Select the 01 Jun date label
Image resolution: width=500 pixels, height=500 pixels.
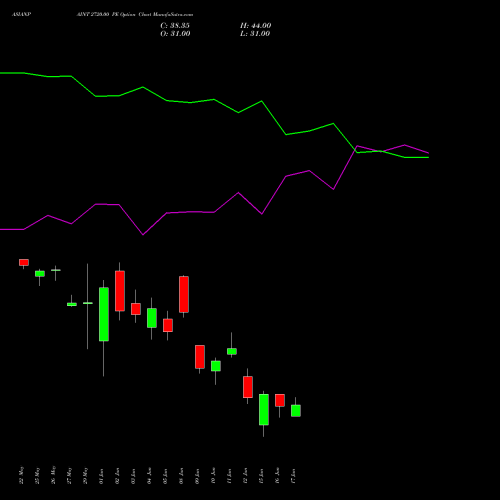pos(101,476)
